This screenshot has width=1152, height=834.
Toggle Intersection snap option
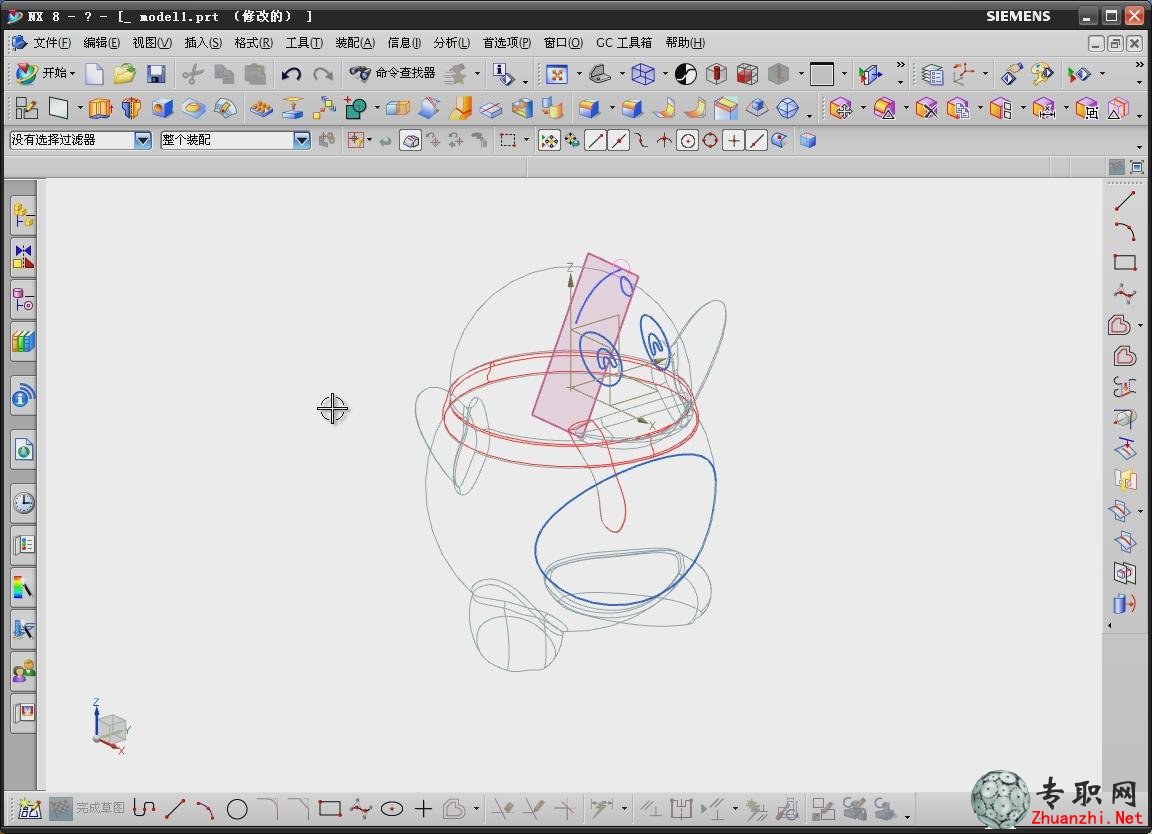click(664, 140)
